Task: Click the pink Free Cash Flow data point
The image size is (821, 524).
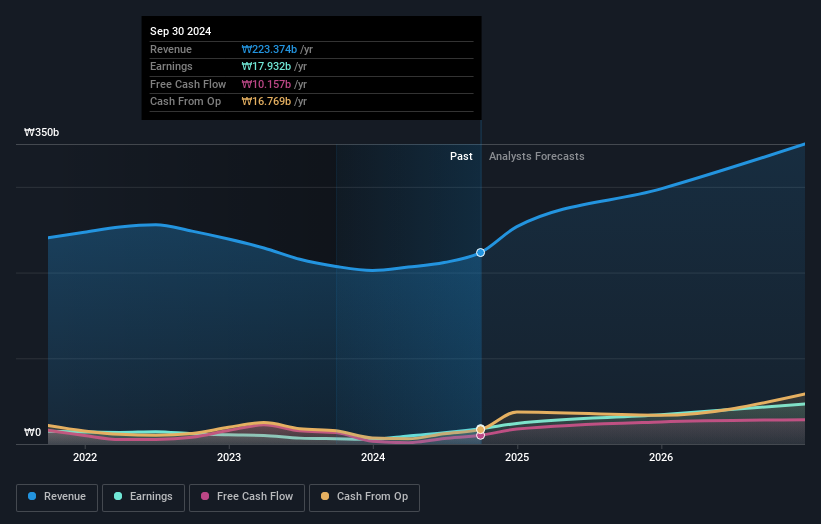Action: (480, 436)
